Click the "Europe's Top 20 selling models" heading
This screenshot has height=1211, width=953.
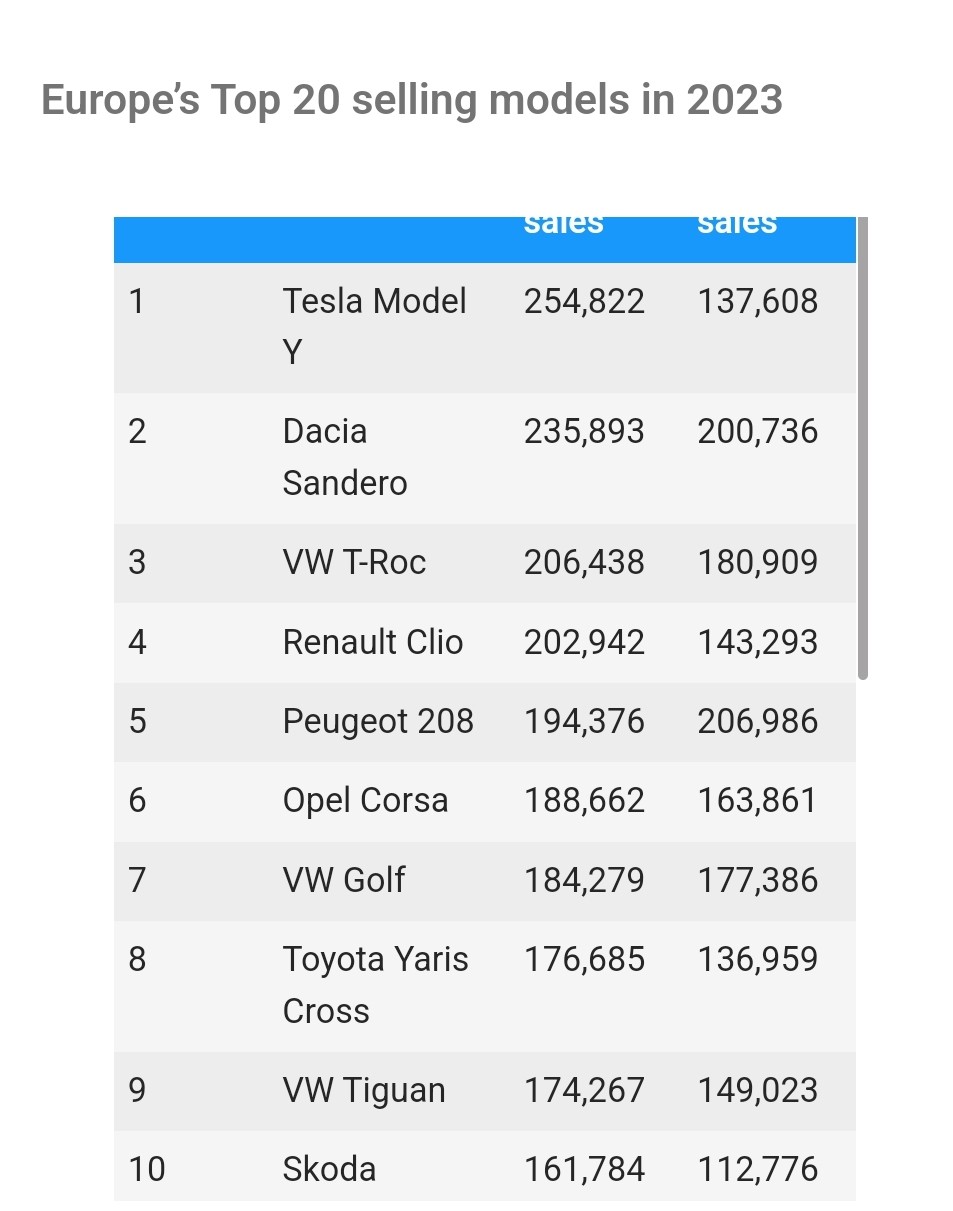411,100
